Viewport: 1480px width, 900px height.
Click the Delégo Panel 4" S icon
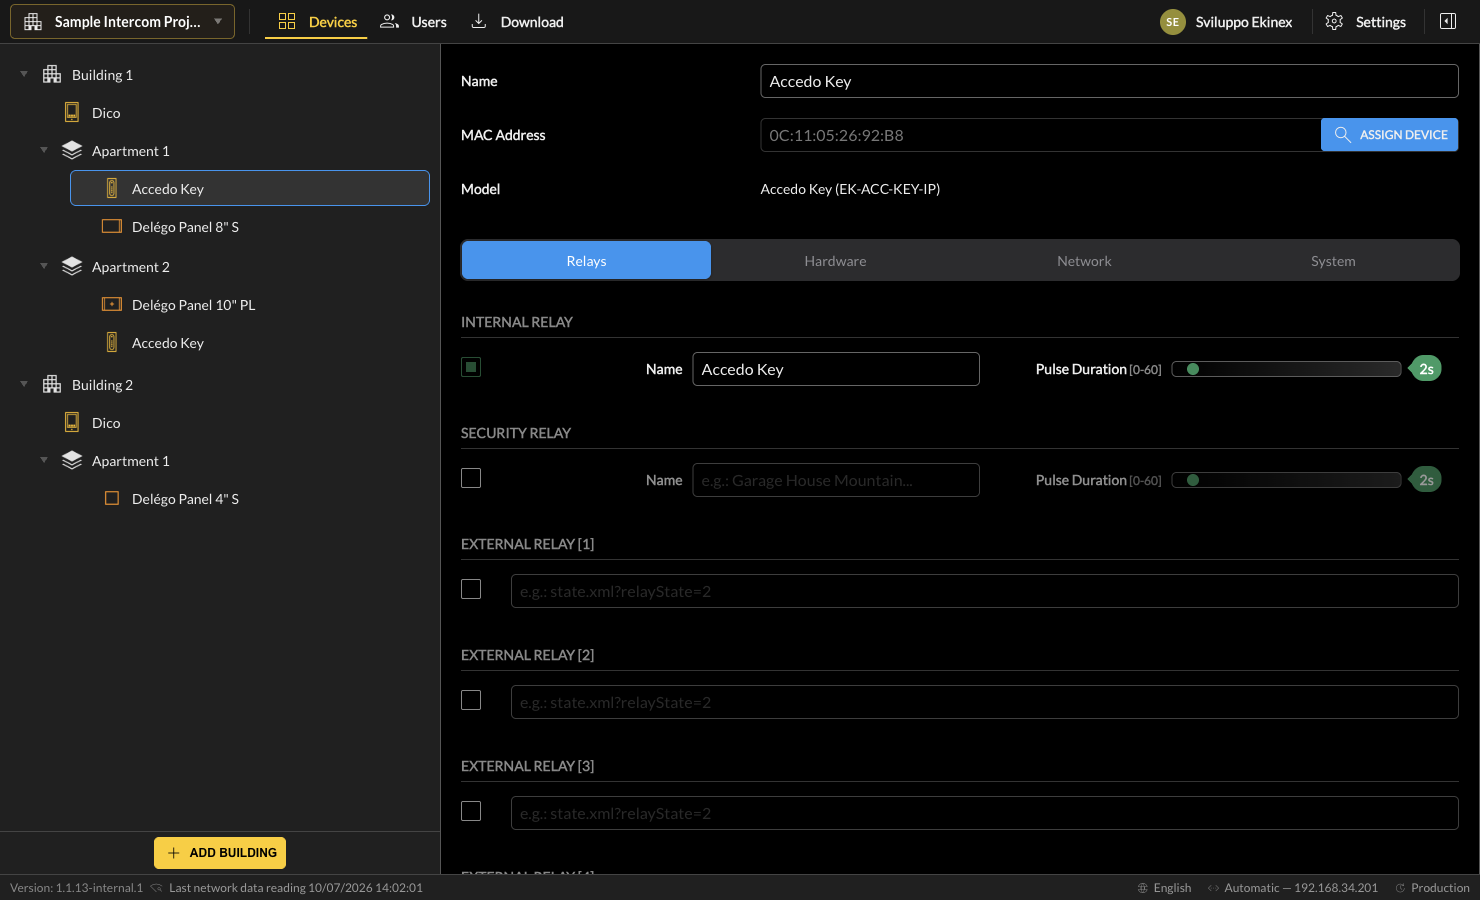[112, 498]
